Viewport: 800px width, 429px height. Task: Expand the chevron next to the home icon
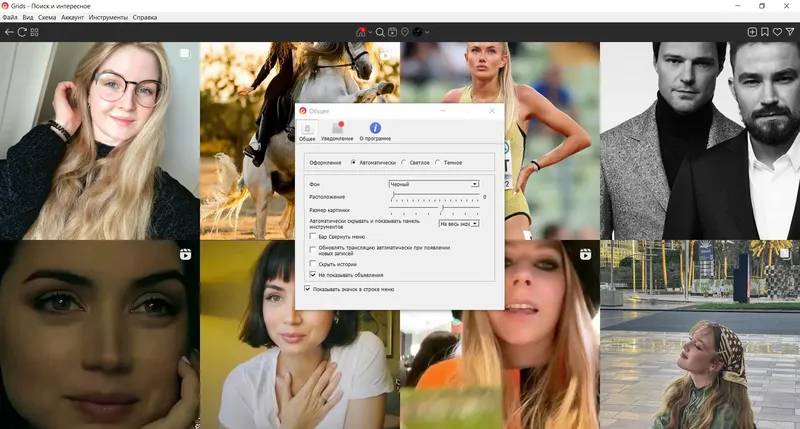(x=370, y=32)
